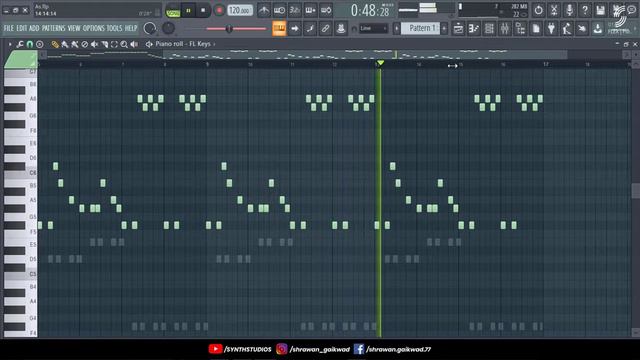
Task: Open the piano roll Tools wrench menu
Action: click(20, 44)
